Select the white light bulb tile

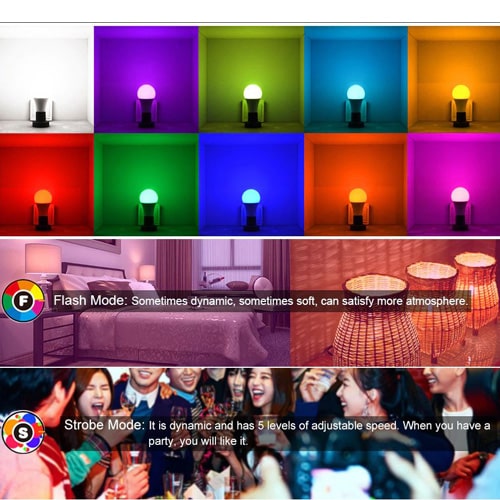coord(47,79)
